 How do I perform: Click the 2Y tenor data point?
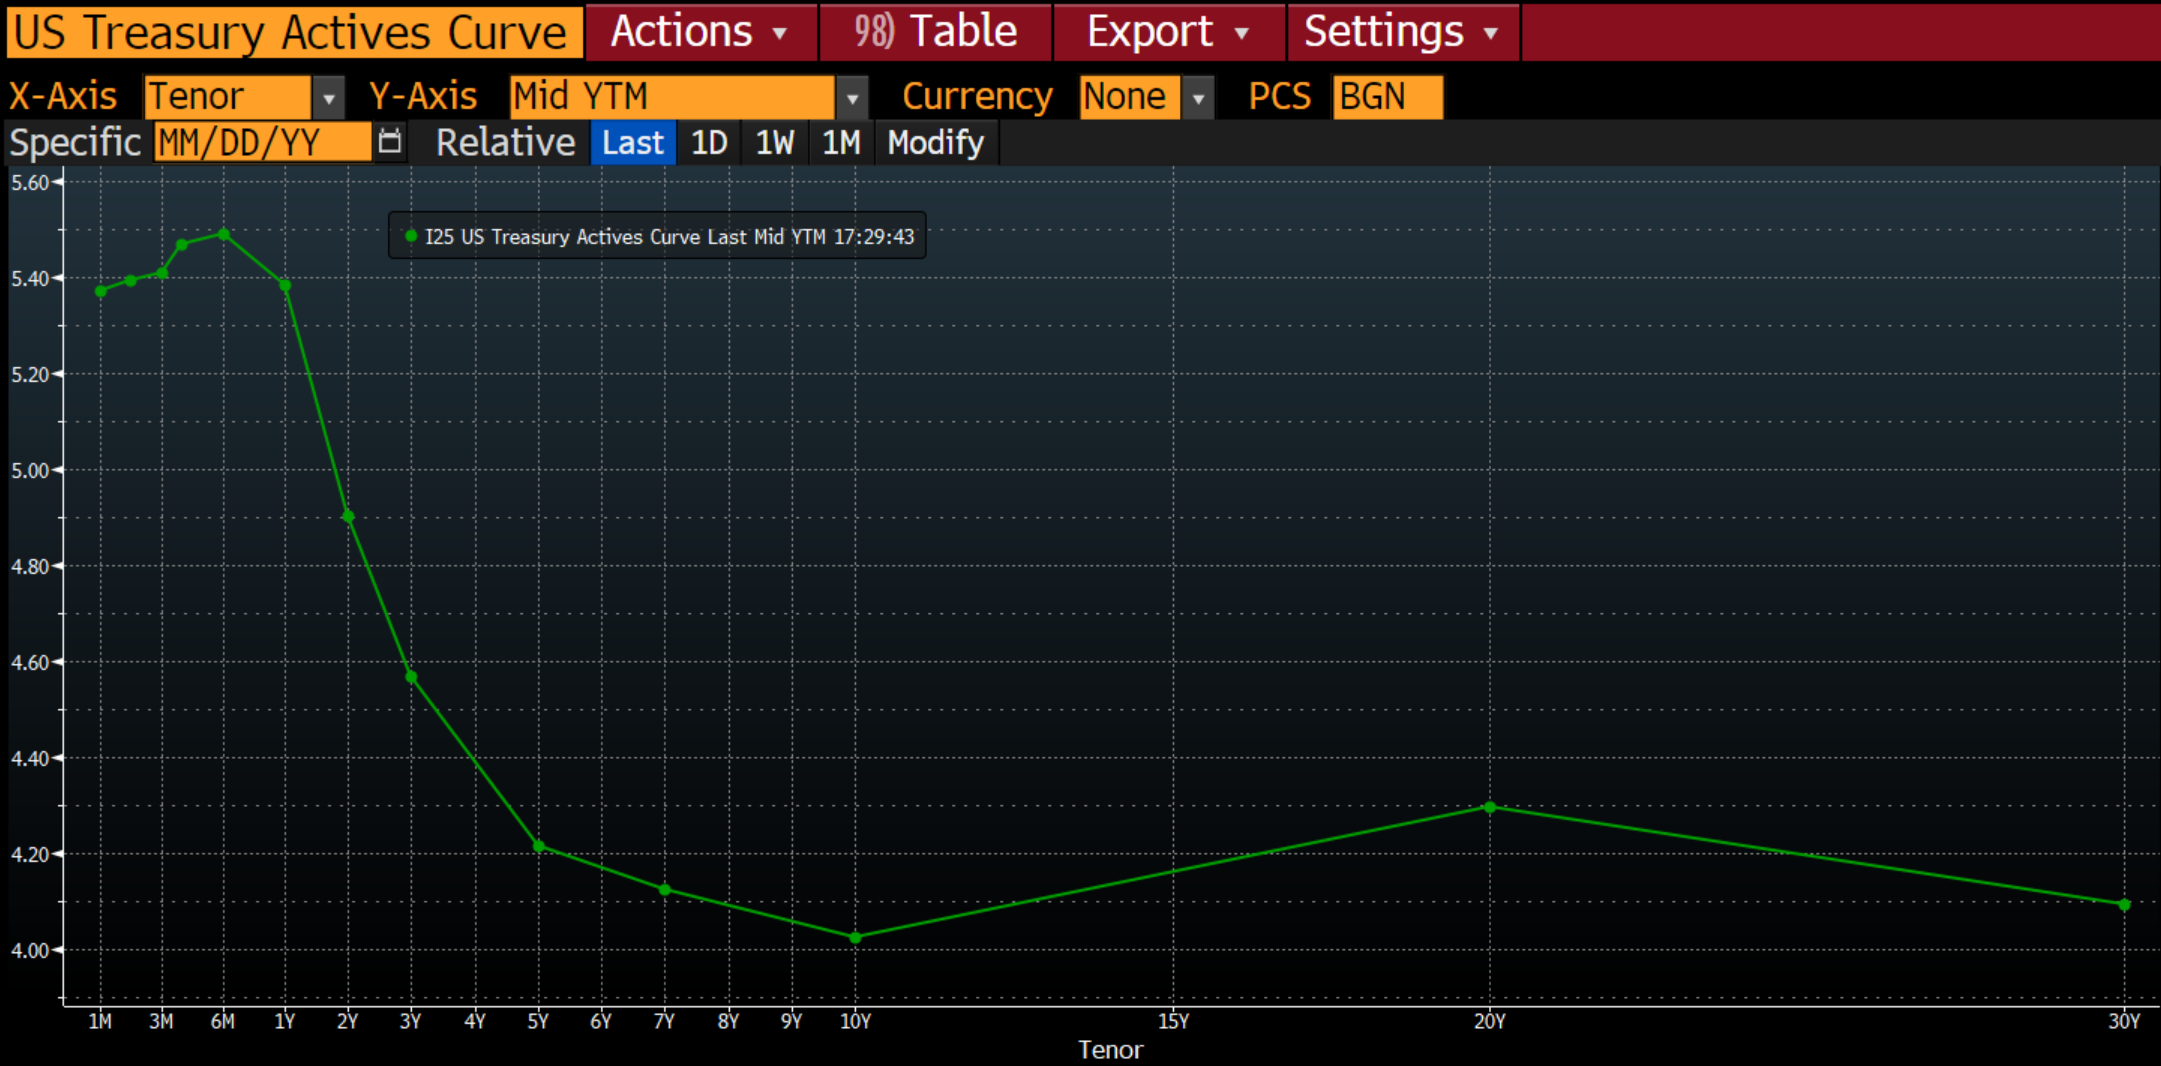348,516
